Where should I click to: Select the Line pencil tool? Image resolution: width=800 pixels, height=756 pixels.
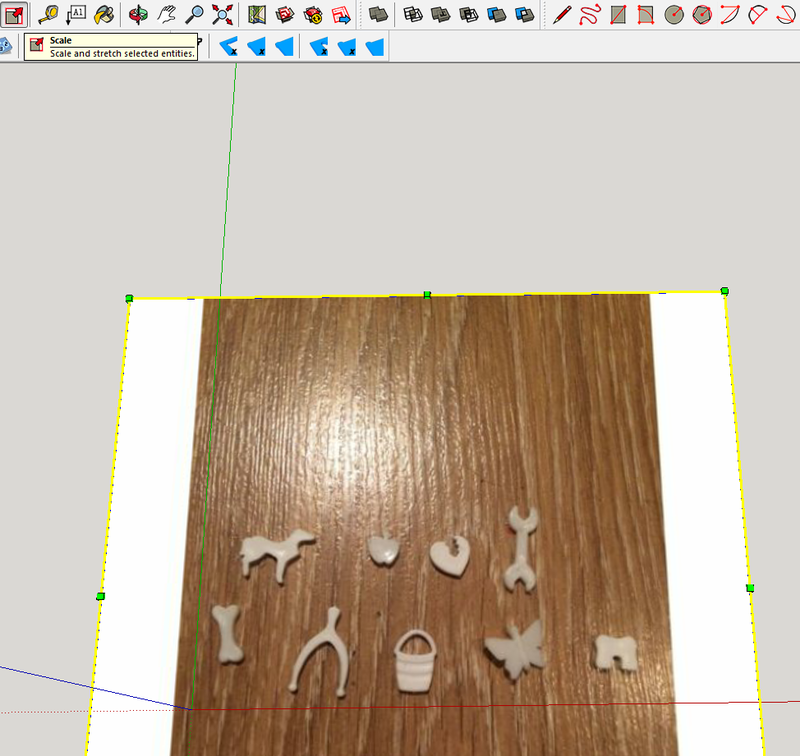[562, 15]
